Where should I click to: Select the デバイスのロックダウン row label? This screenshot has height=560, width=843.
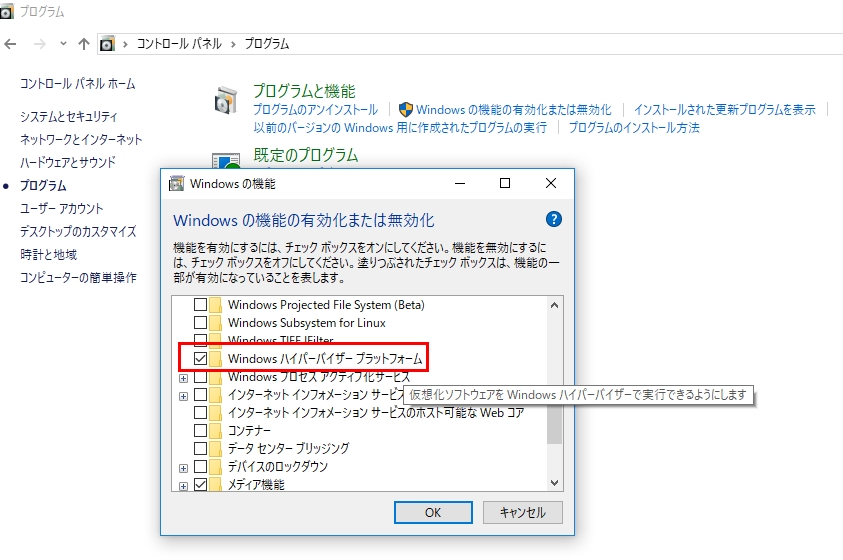click(278, 466)
